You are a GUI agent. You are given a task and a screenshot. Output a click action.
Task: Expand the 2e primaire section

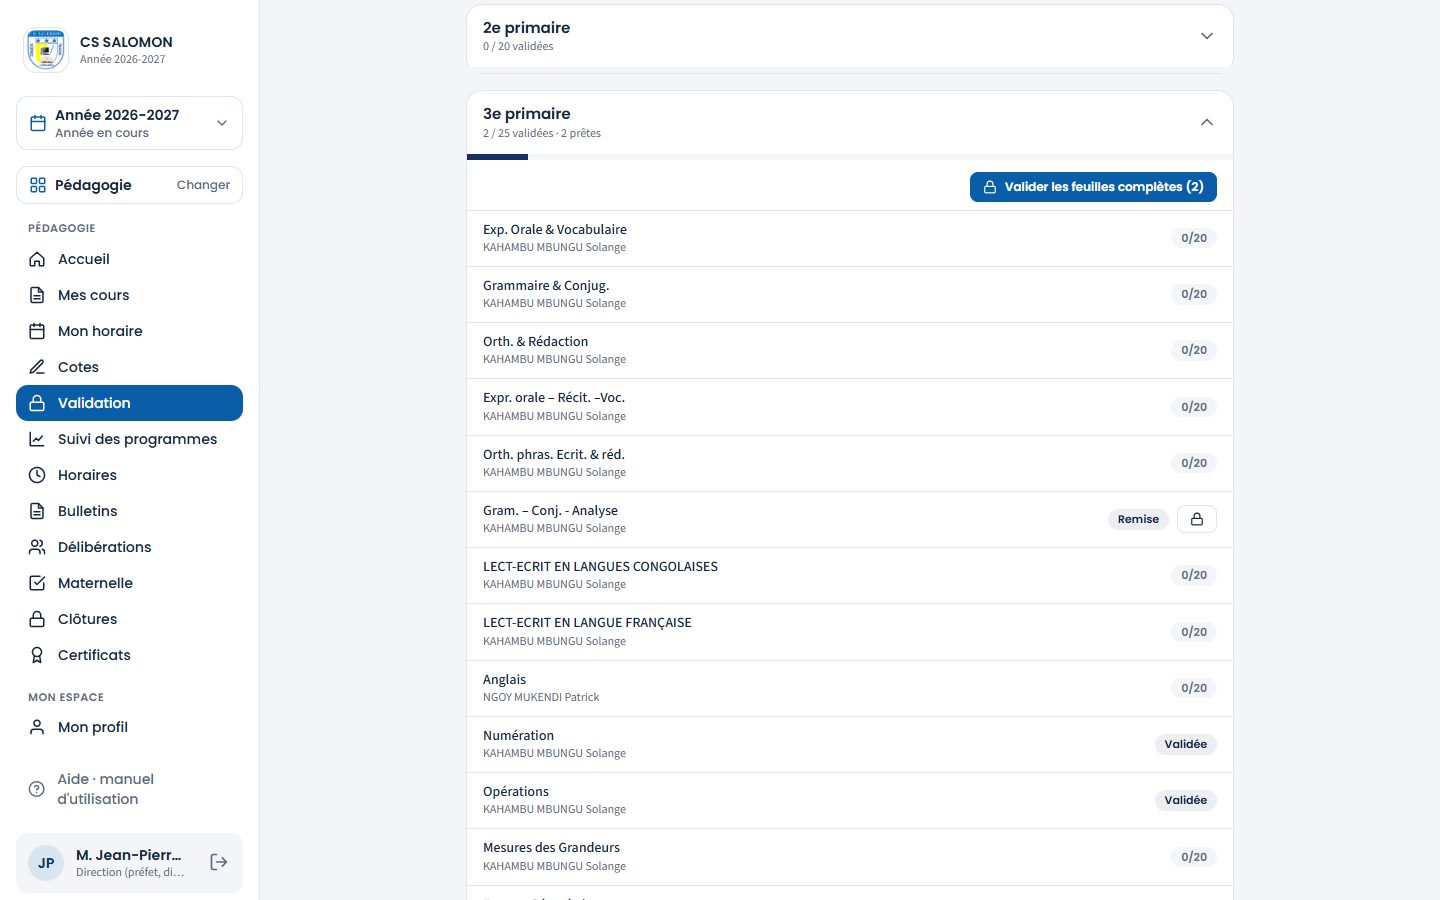850,36
